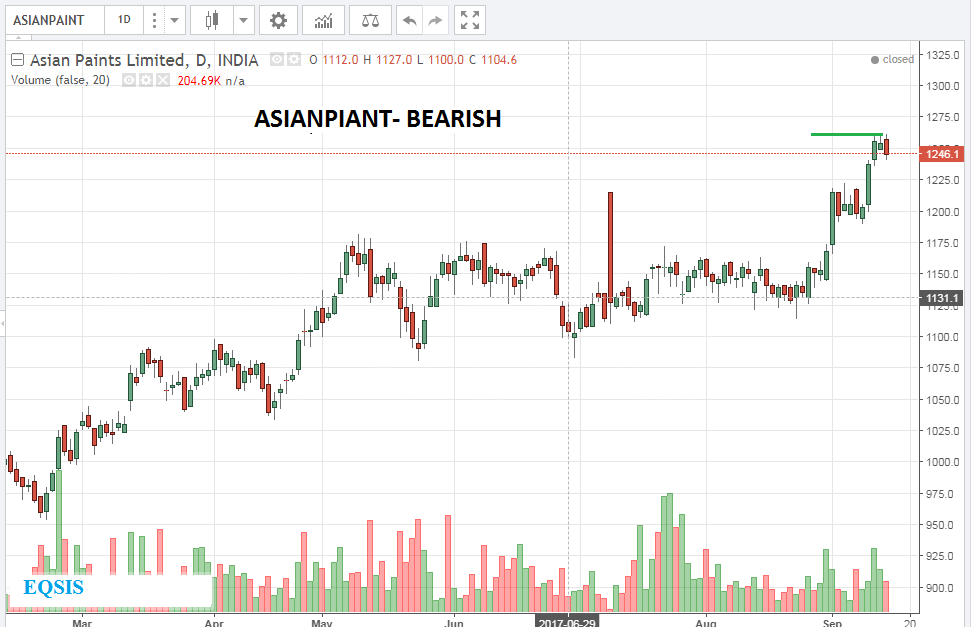Click the red 1246.1 current price label

pyautogui.click(x=942, y=154)
